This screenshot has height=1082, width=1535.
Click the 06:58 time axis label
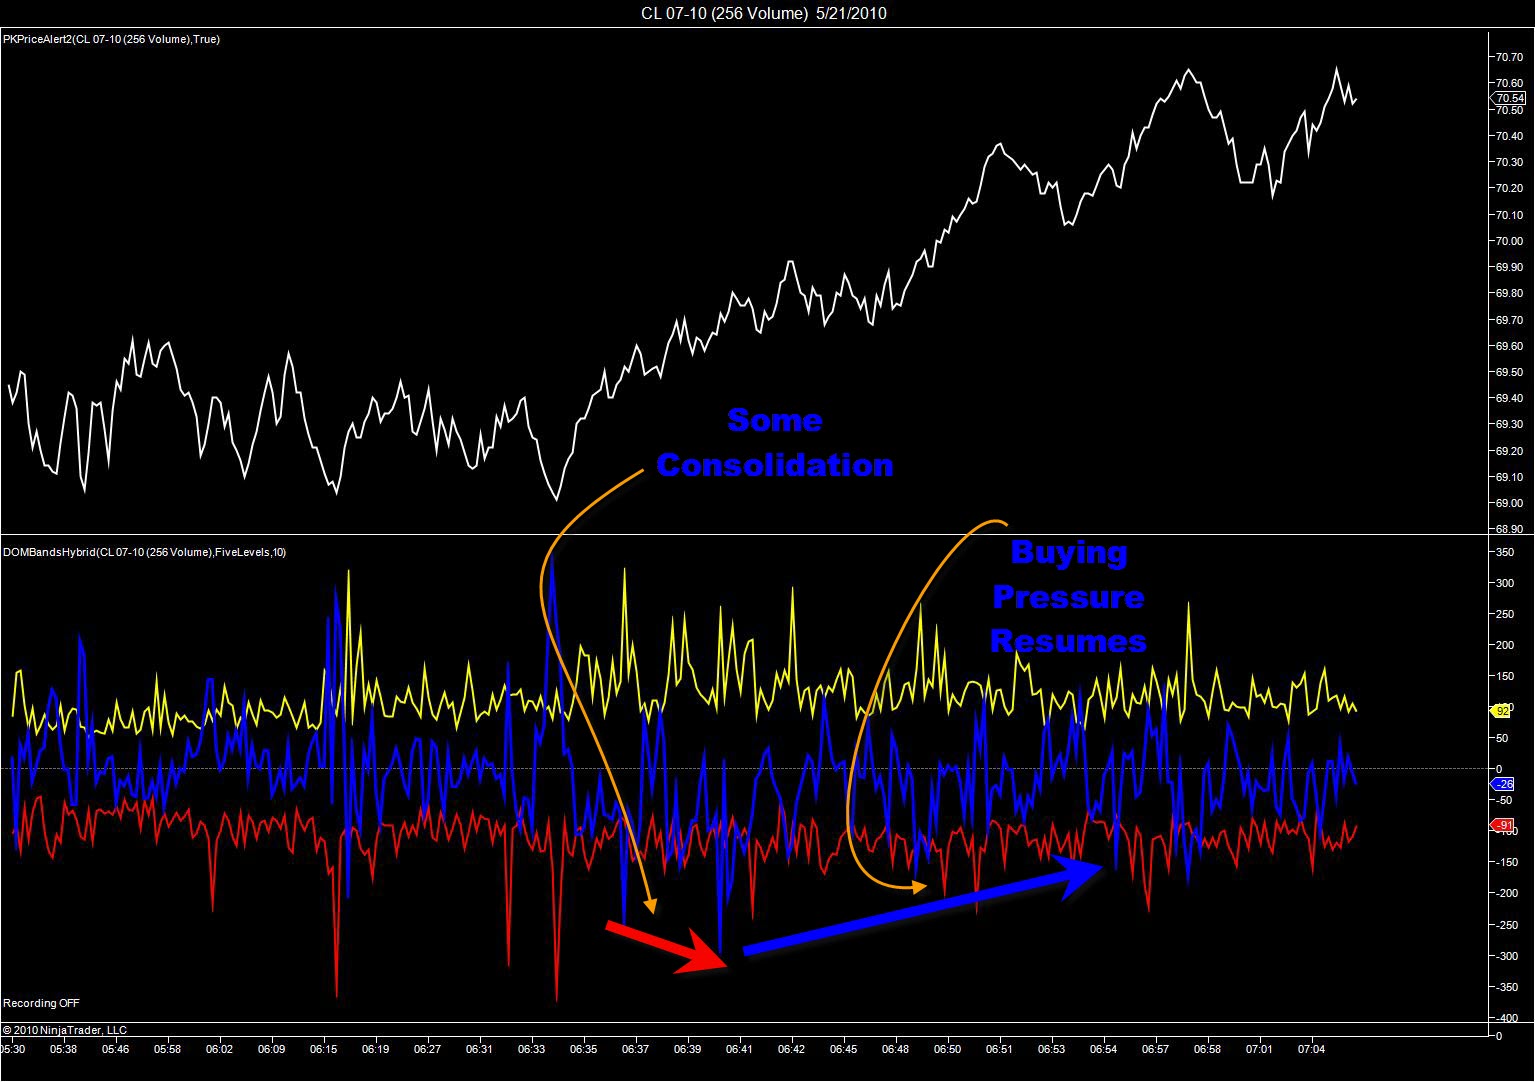1208,1050
